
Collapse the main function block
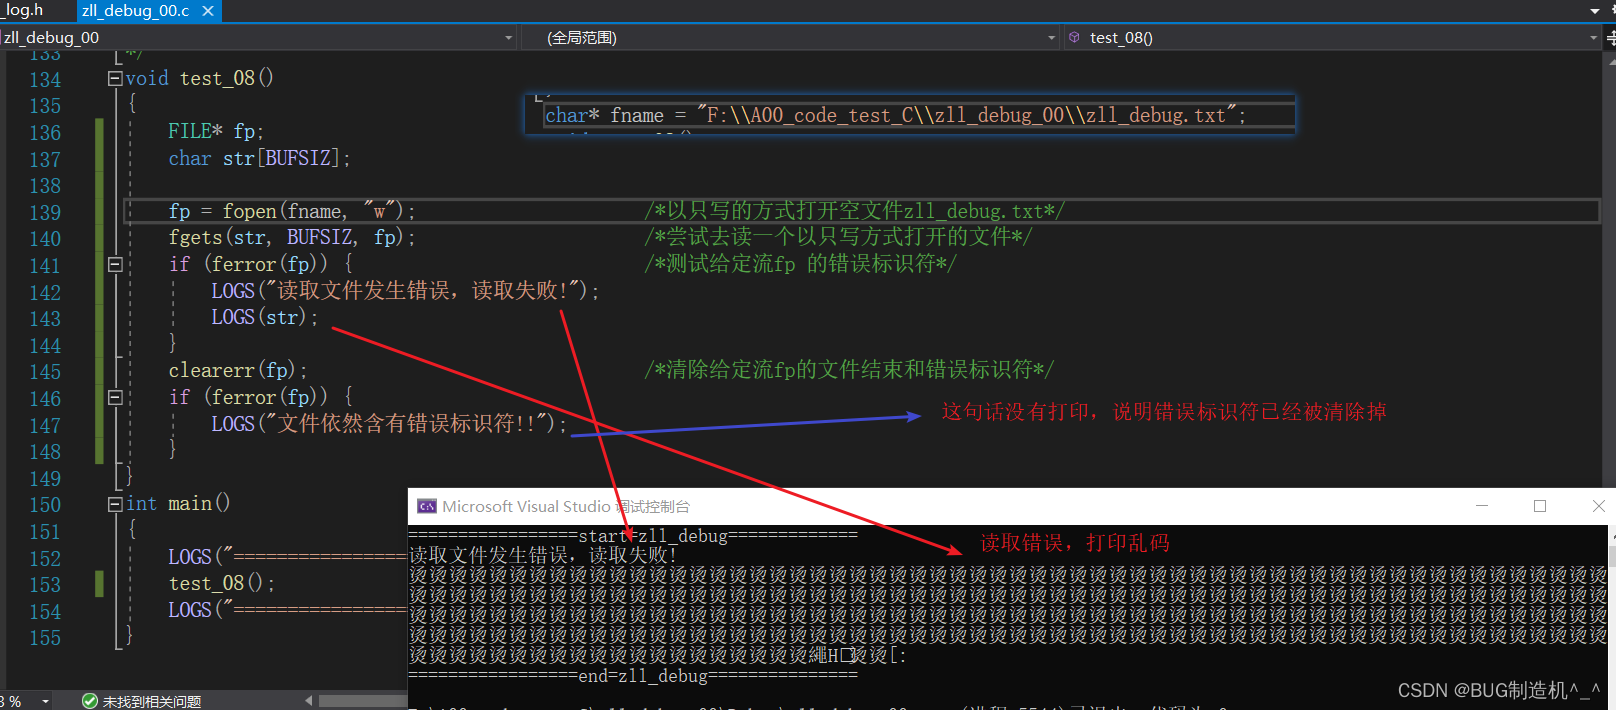[x=115, y=504]
